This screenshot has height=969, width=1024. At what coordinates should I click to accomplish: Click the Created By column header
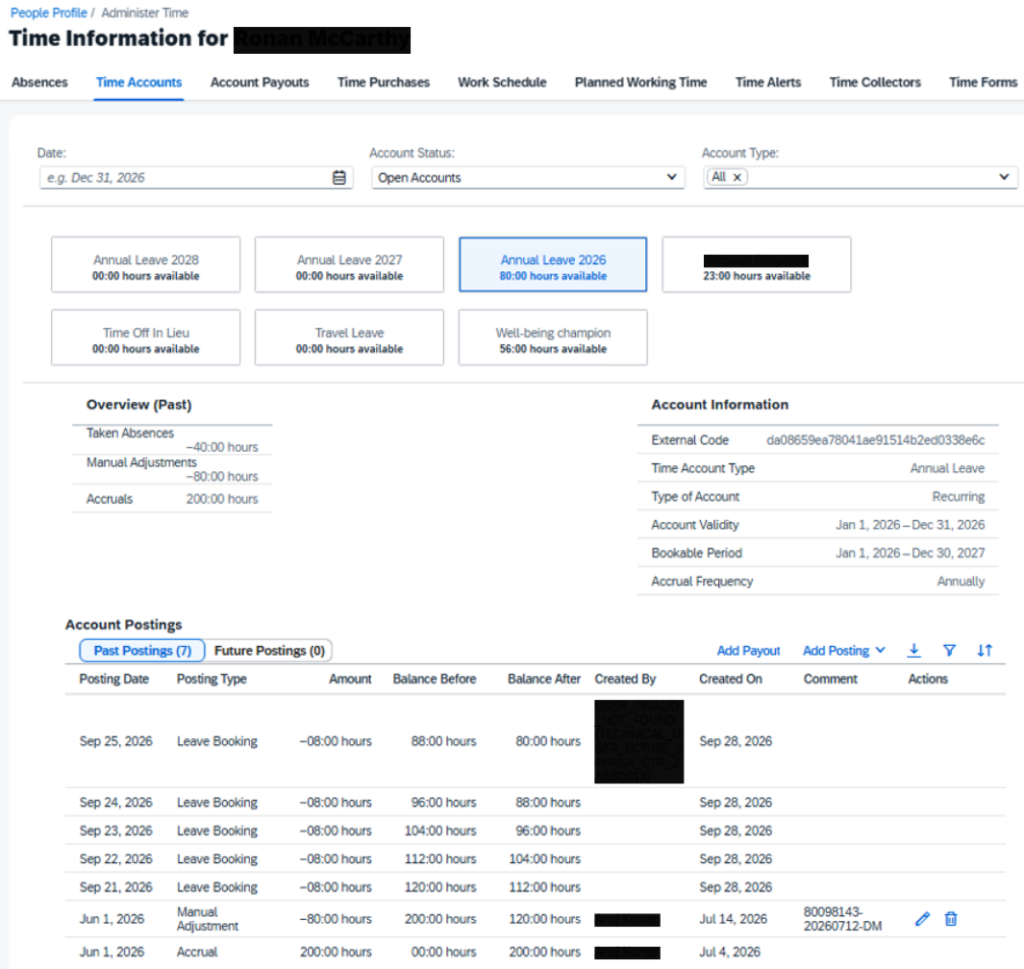coord(625,679)
